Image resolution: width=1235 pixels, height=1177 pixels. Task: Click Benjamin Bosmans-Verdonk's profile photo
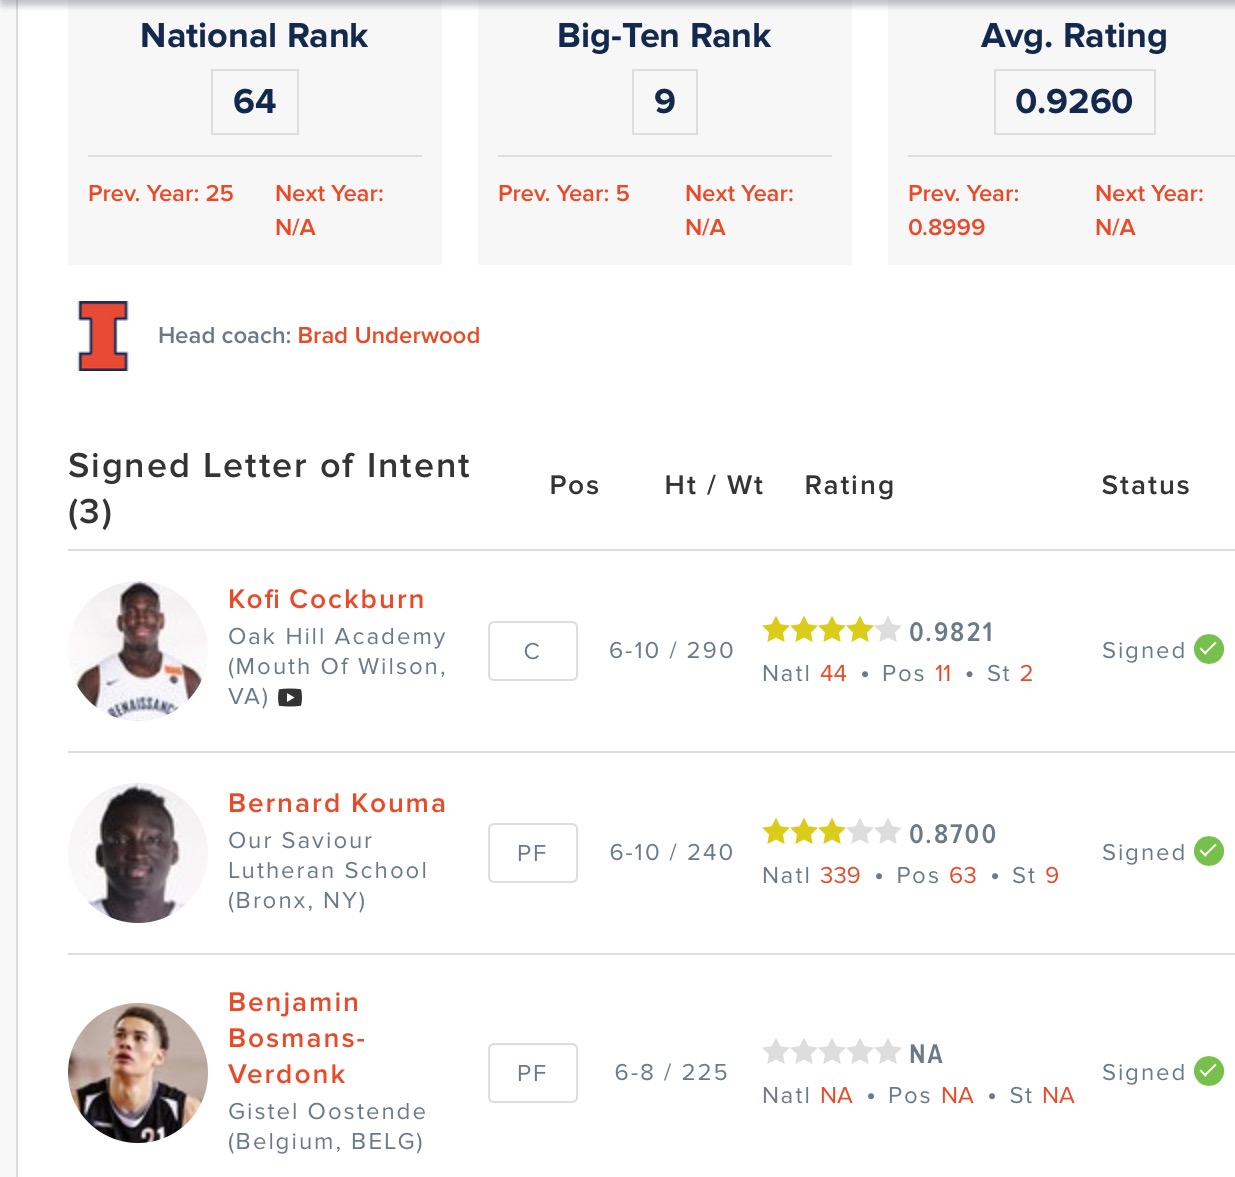pos(138,1073)
